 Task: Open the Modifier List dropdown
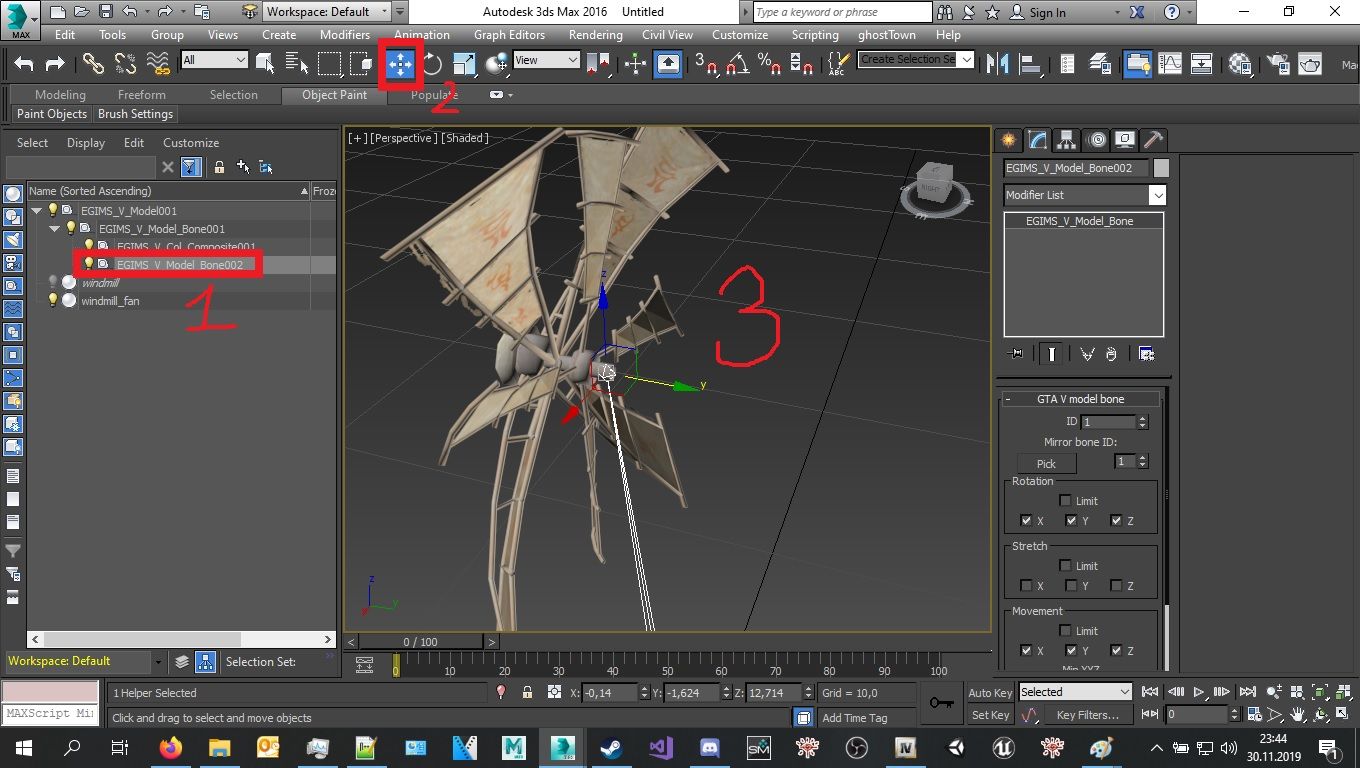(1085, 195)
